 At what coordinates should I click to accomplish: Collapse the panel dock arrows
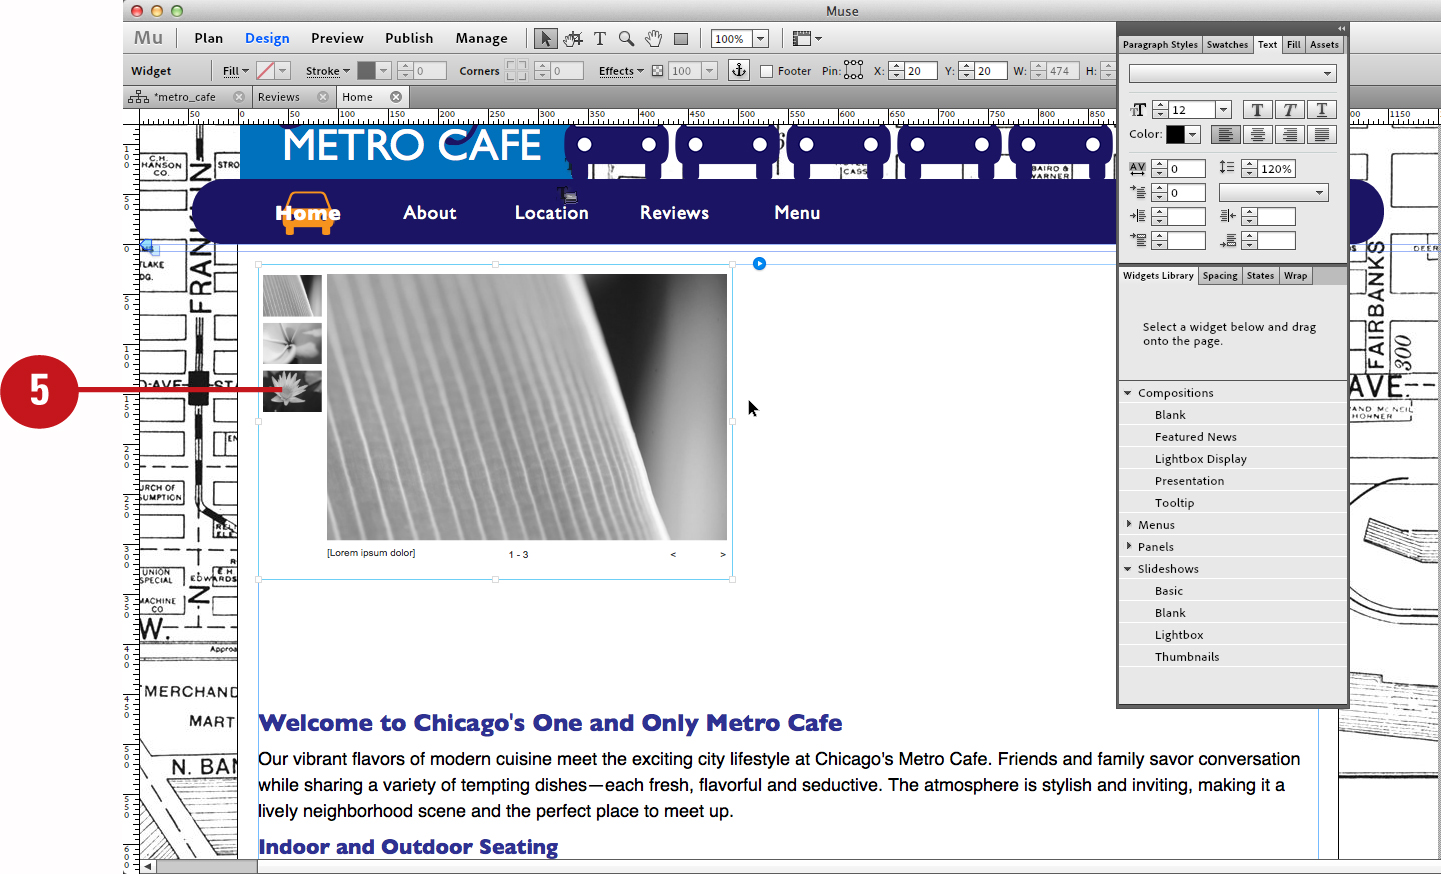(1341, 28)
